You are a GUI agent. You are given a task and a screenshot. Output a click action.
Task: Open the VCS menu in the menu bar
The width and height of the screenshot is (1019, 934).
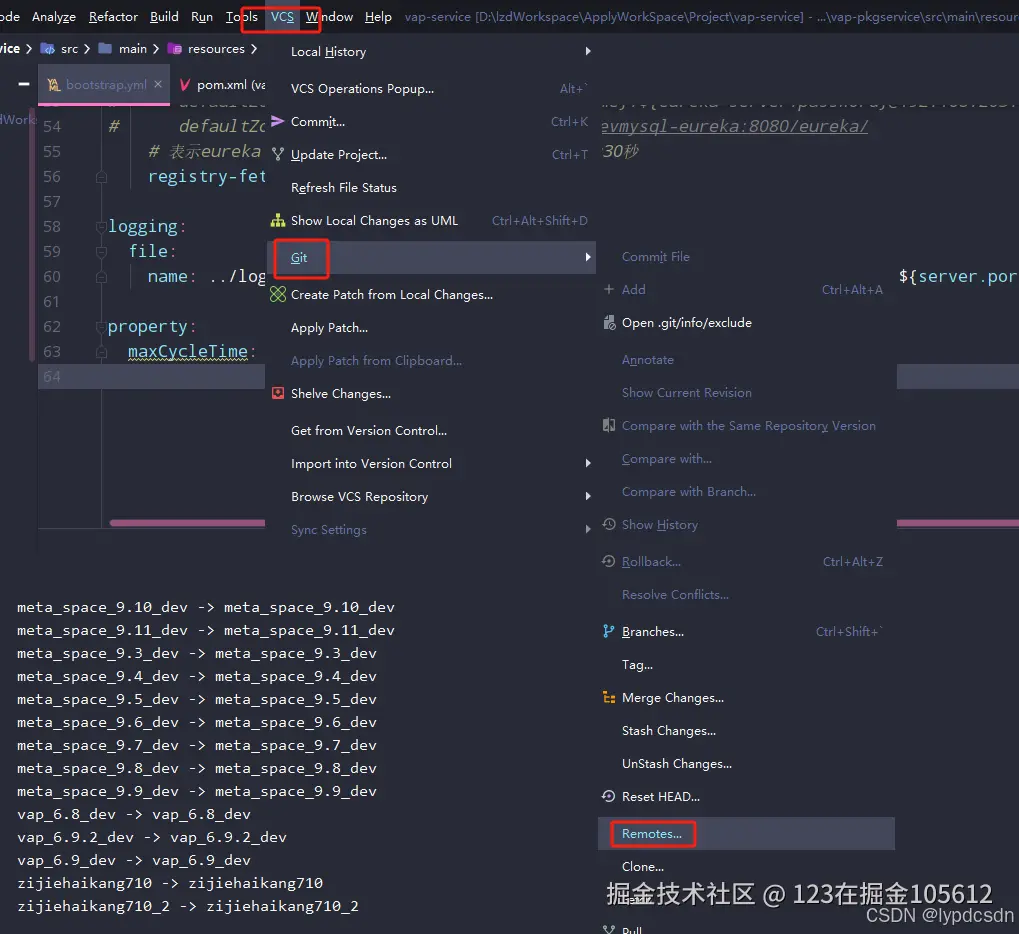[282, 16]
